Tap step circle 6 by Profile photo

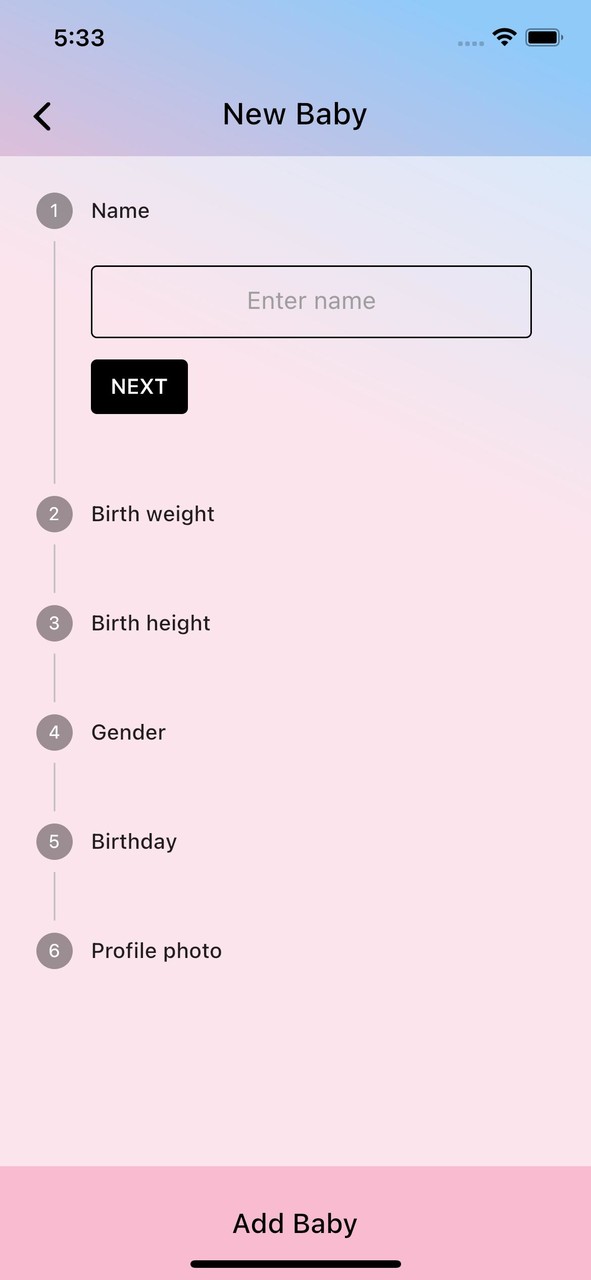pos(54,951)
